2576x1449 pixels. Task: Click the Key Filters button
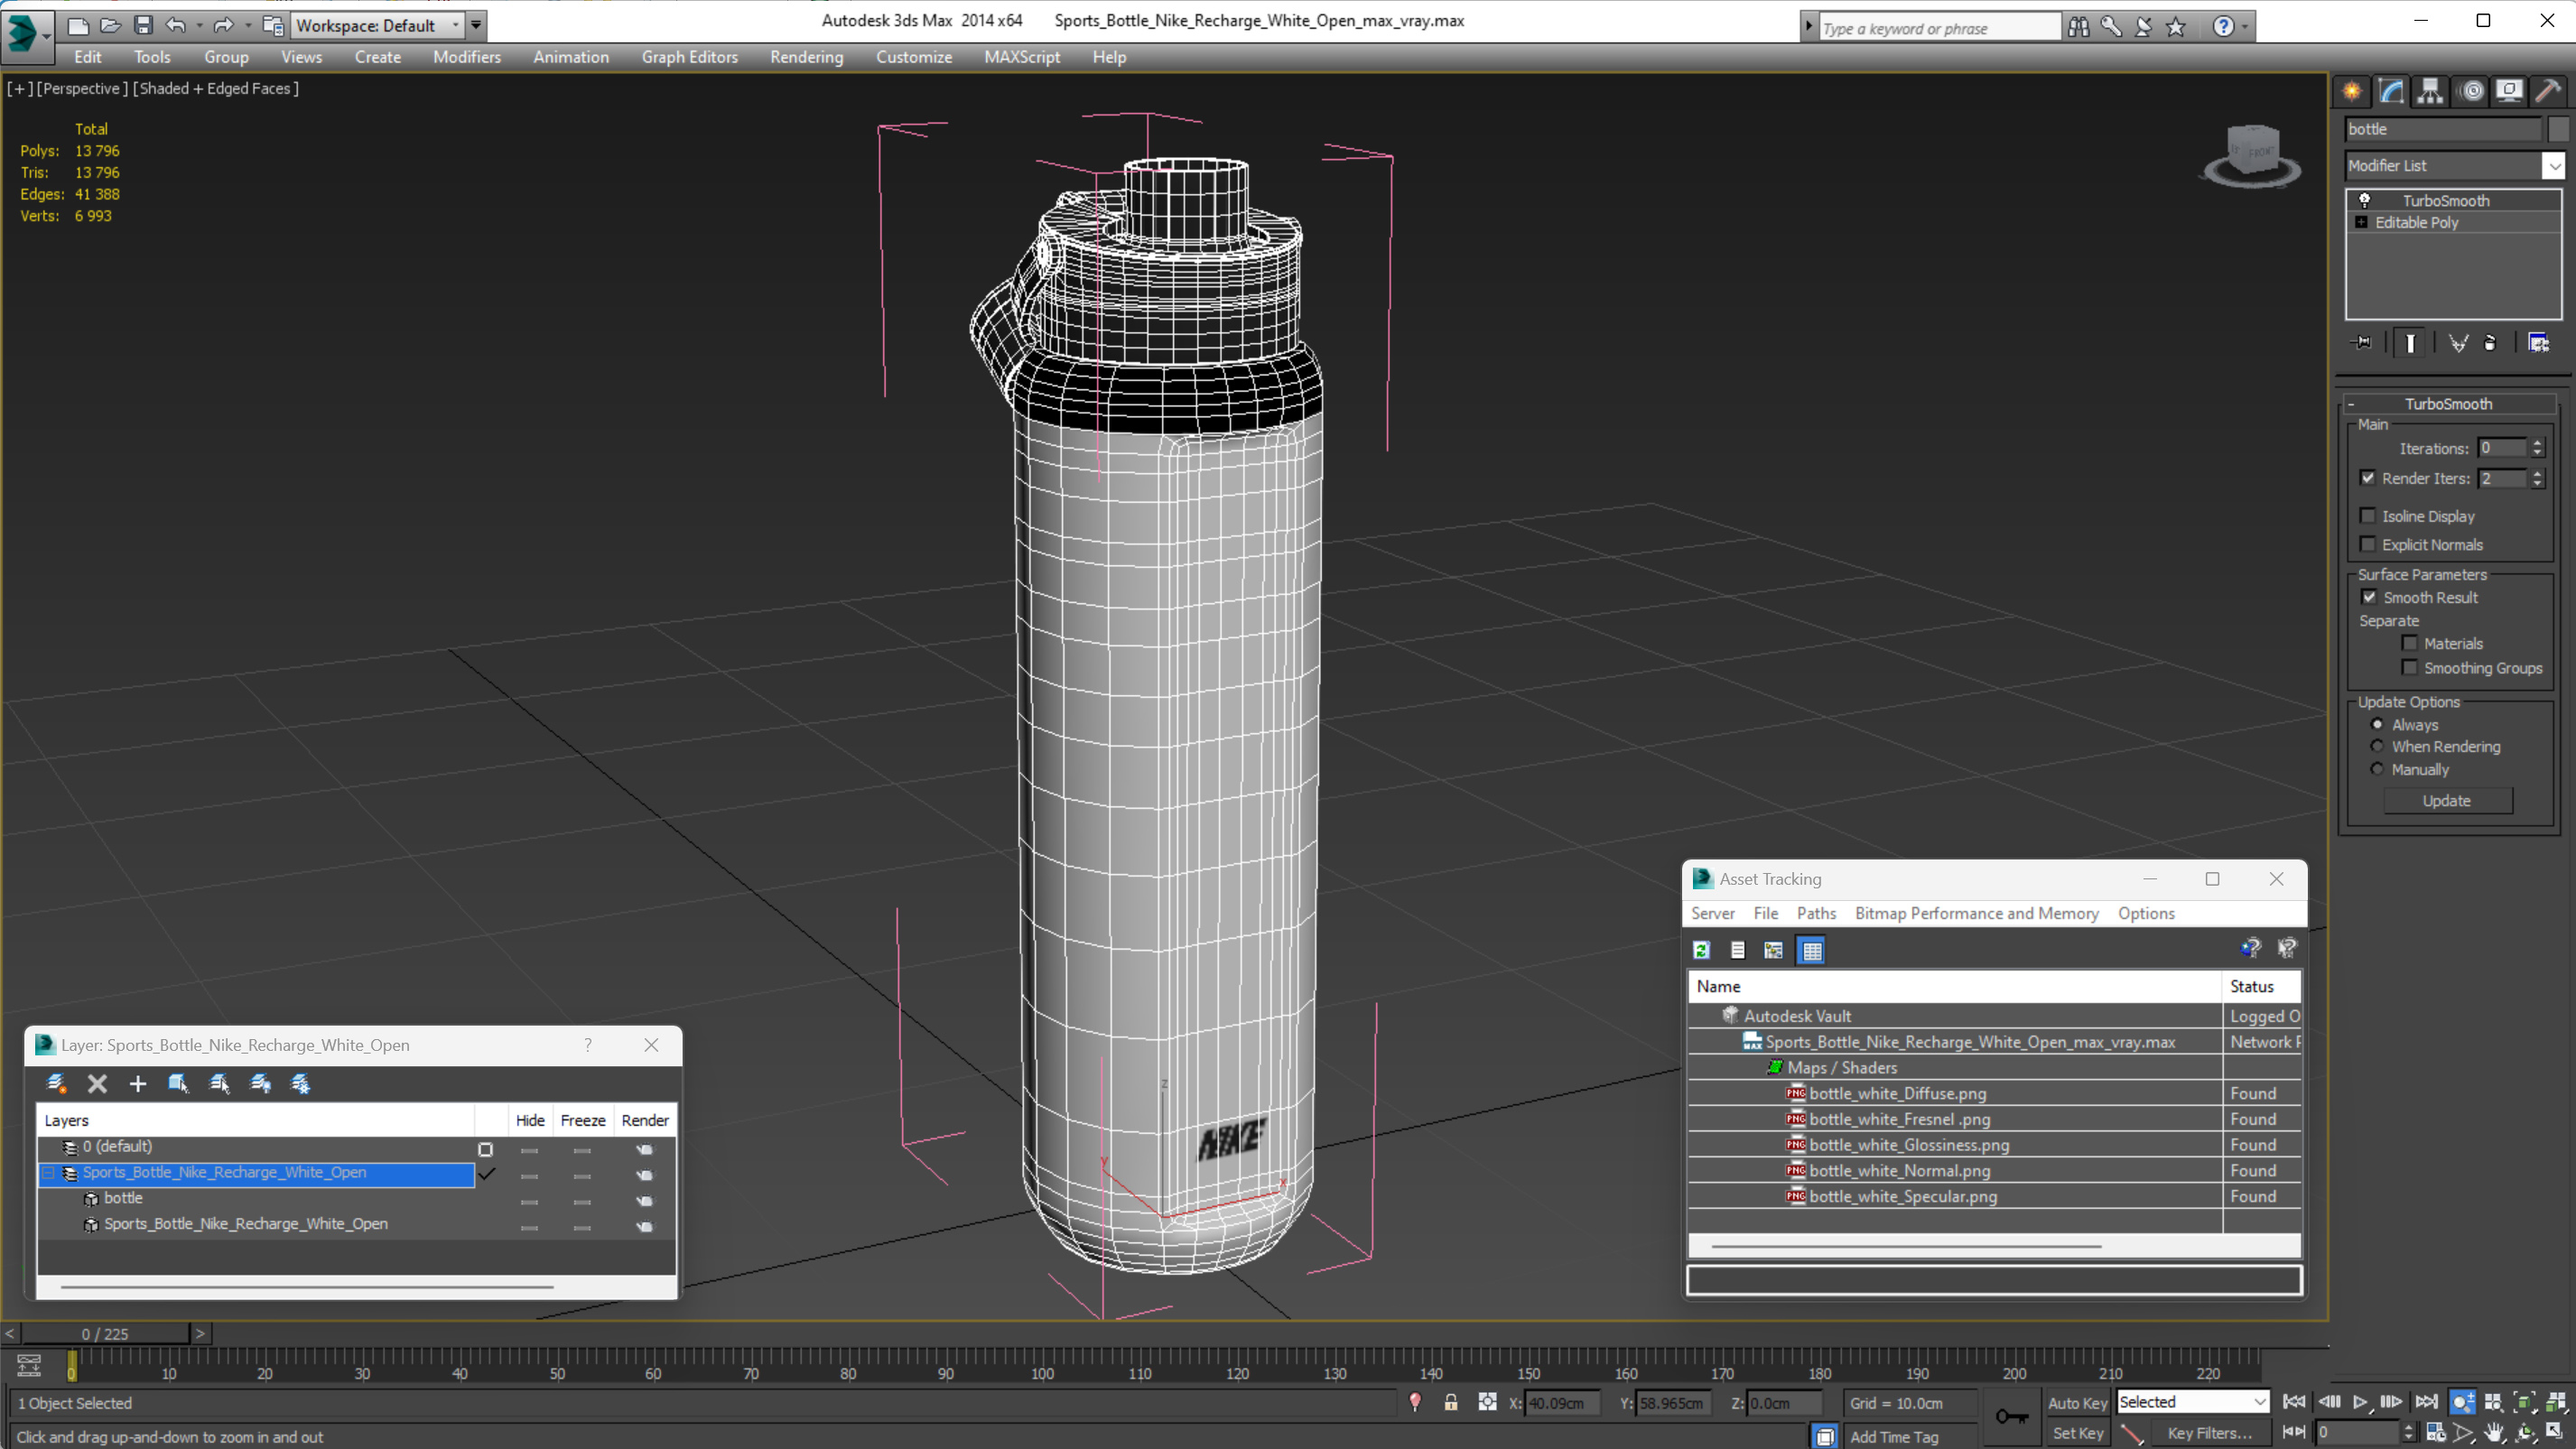[x=2210, y=1433]
